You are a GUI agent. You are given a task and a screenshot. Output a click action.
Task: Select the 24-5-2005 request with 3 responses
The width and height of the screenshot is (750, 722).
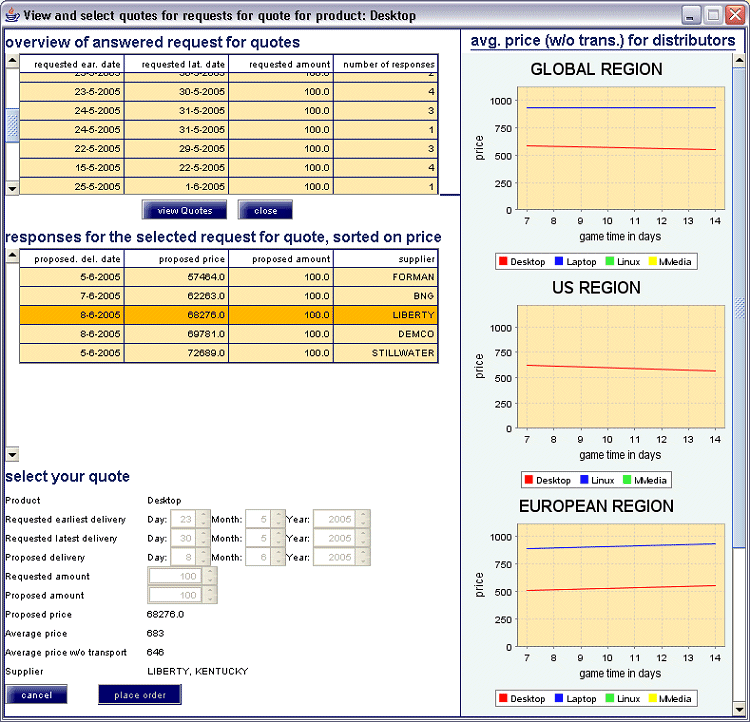229,111
